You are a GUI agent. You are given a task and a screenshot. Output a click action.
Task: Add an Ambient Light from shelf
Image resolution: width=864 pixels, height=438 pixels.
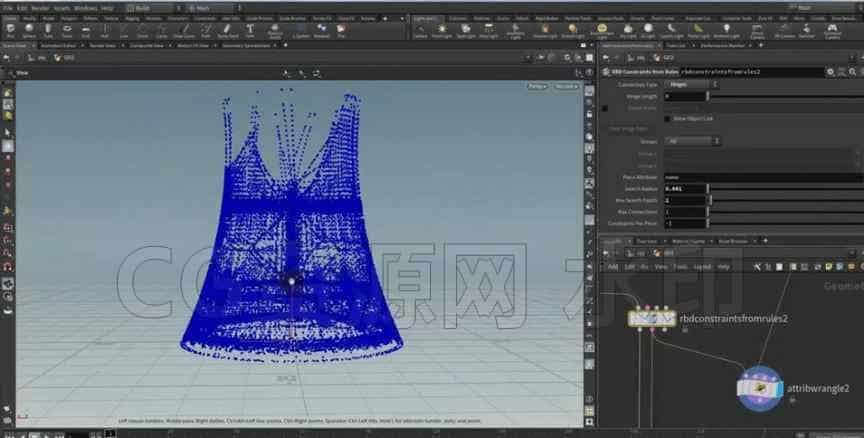[726, 31]
